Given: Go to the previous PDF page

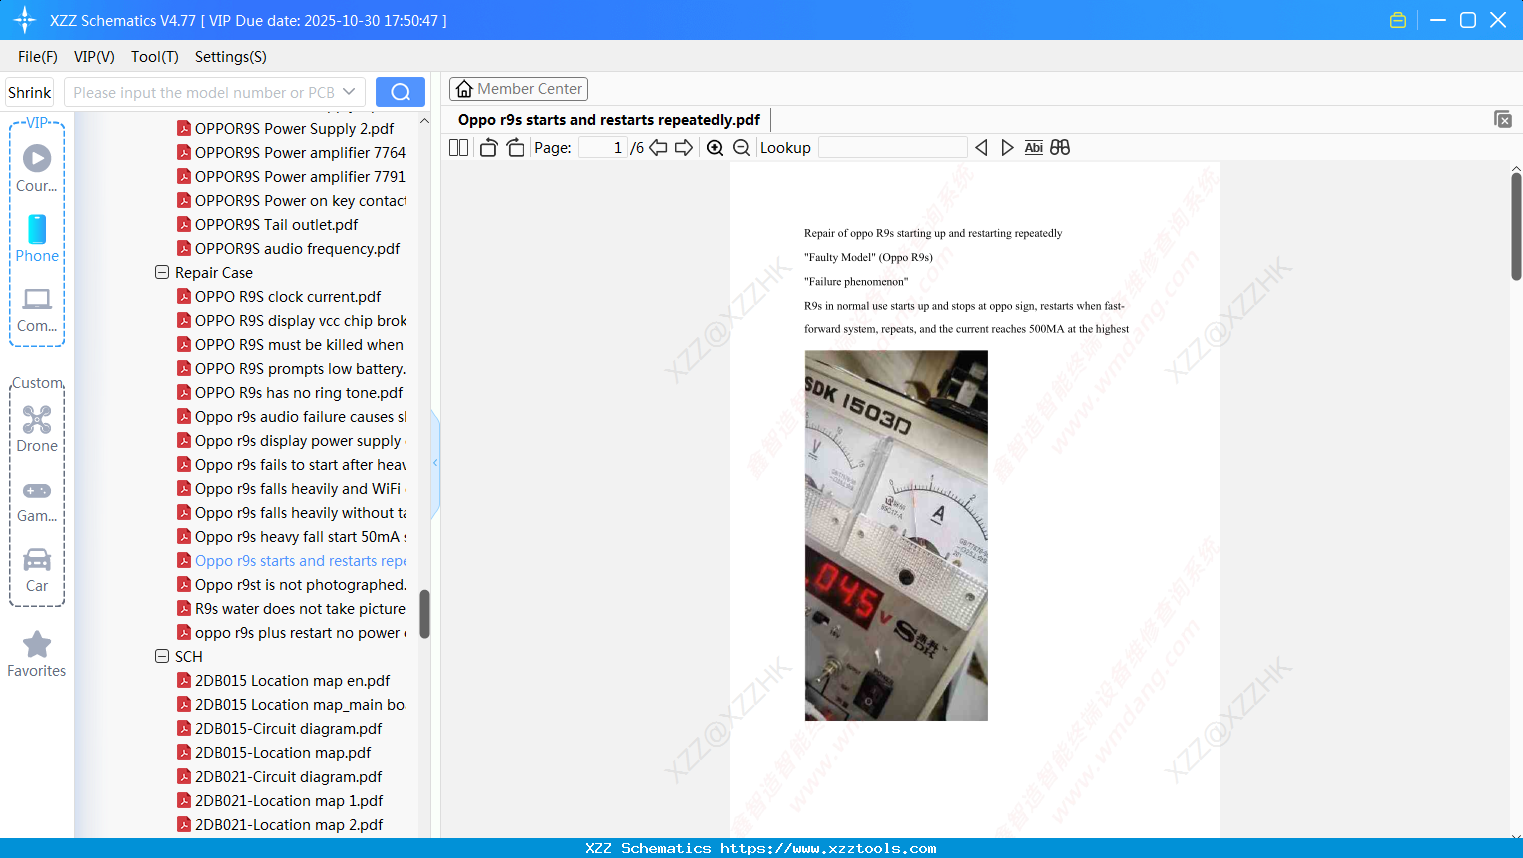Looking at the screenshot, I should coord(658,147).
